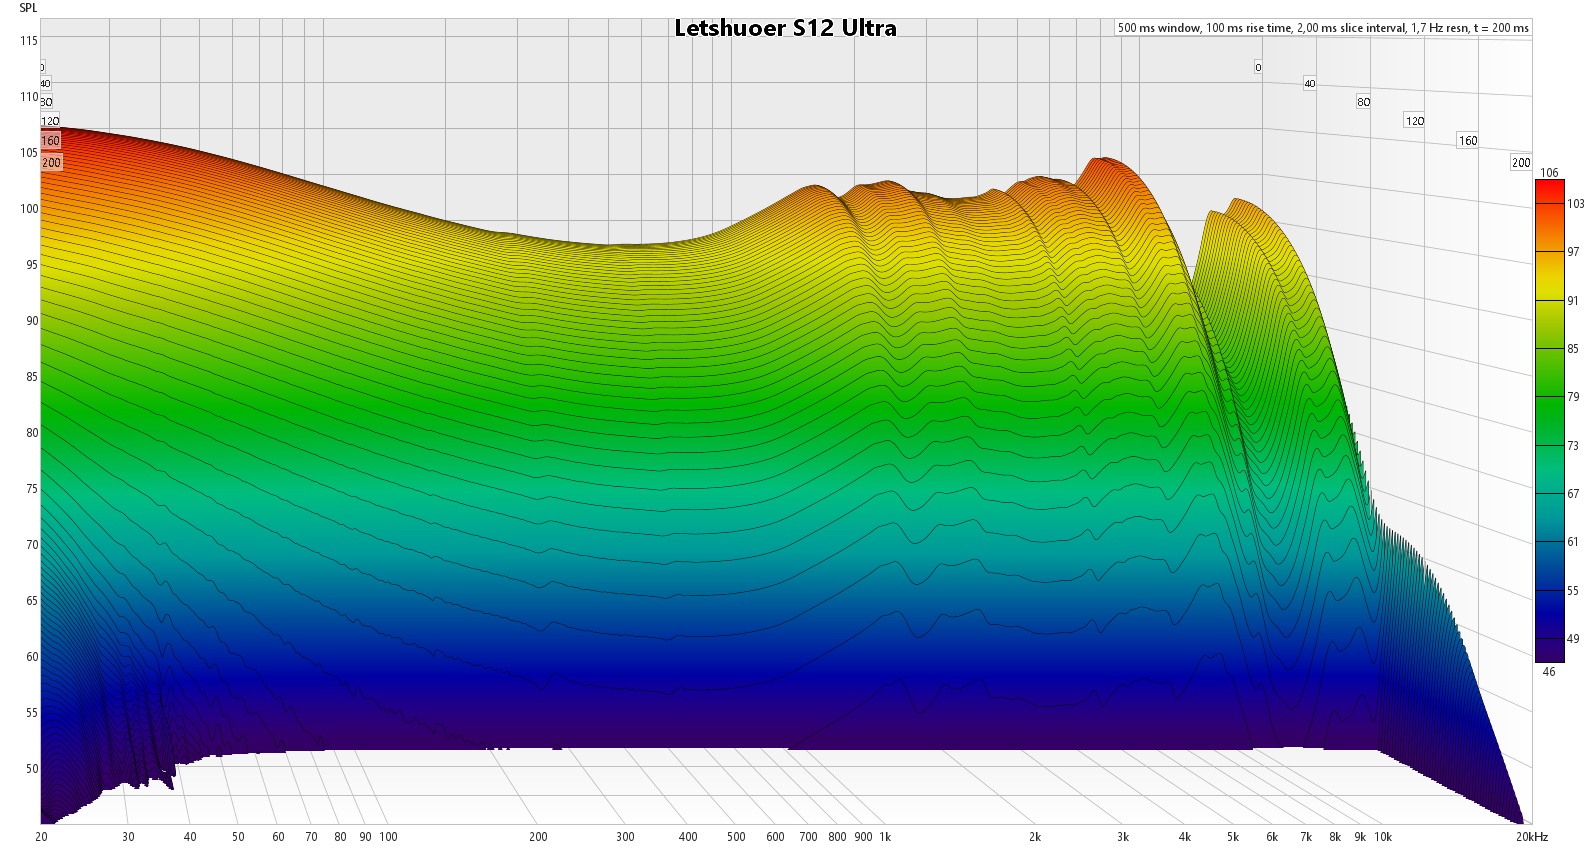Click the white 0 ms time axis label

pyautogui.click(x=1258, y=68)
